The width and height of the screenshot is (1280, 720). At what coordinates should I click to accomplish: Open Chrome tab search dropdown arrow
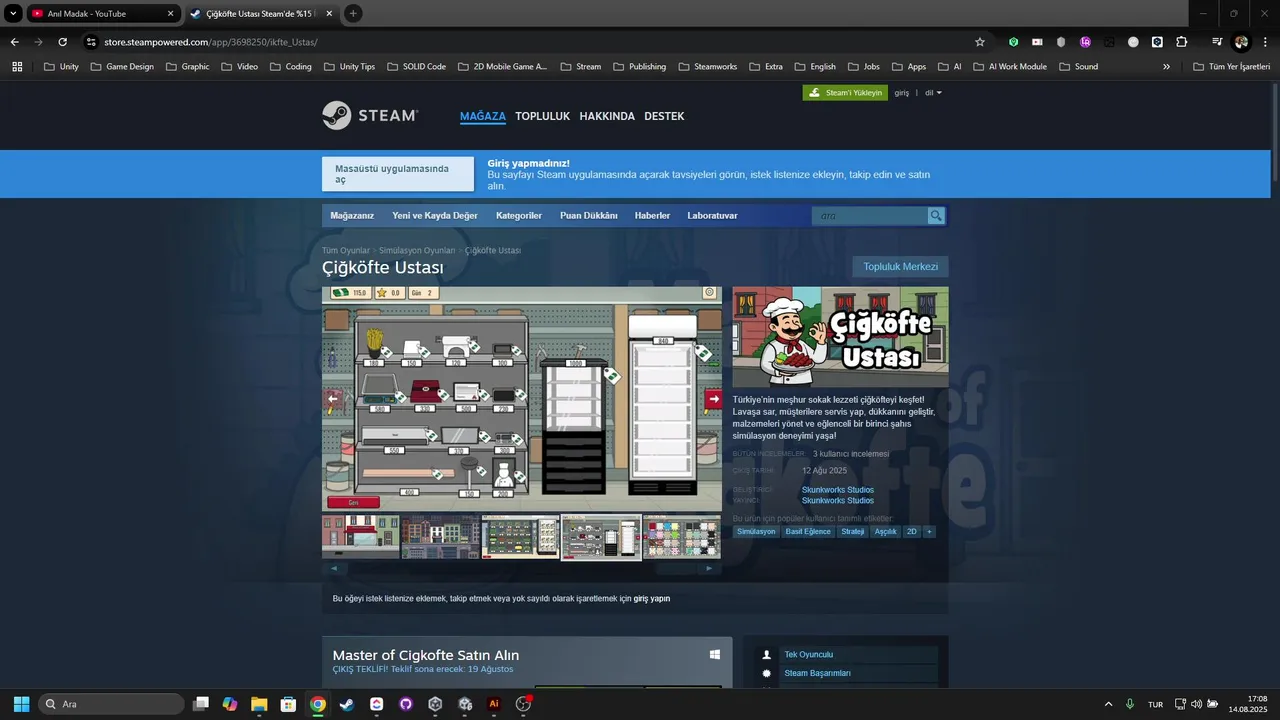[x=13, y=14]
